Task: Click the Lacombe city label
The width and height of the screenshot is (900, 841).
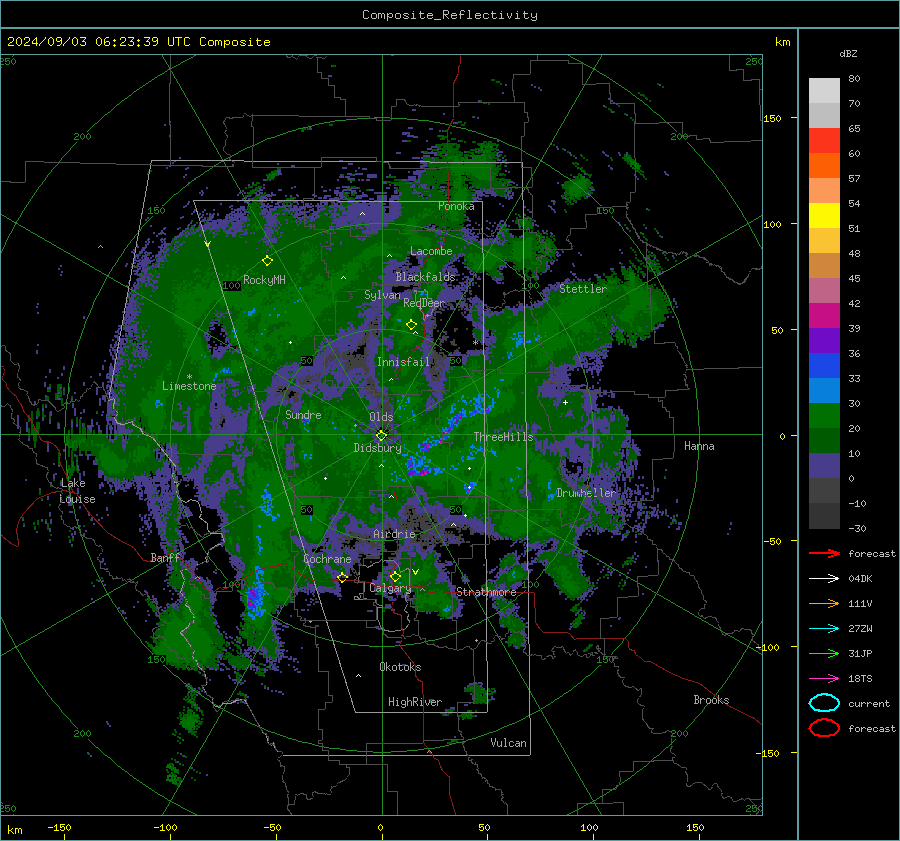Action: pos(431,251)
